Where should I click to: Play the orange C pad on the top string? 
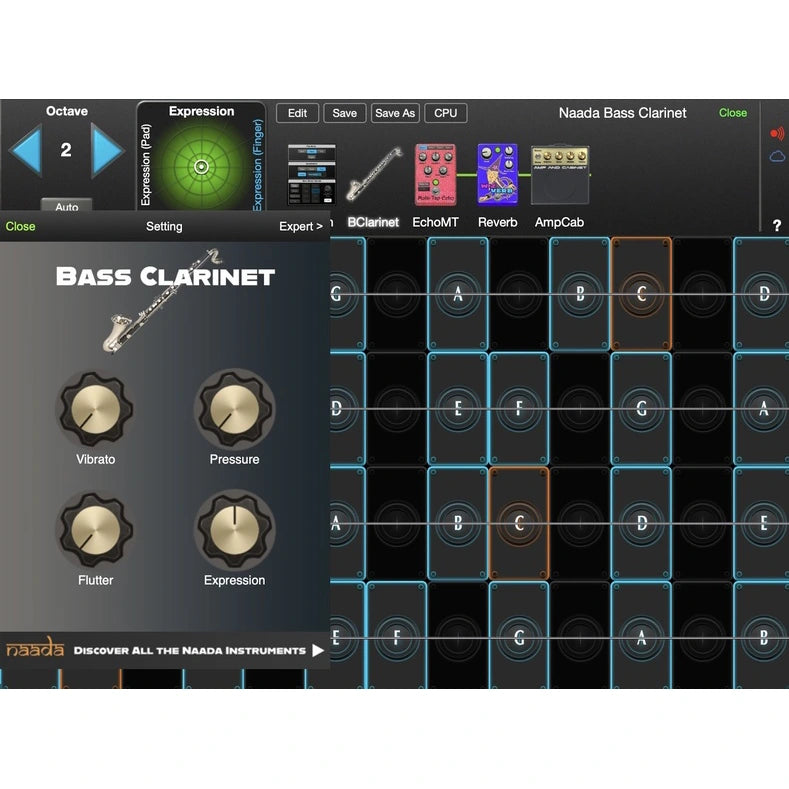pos(641,294)
